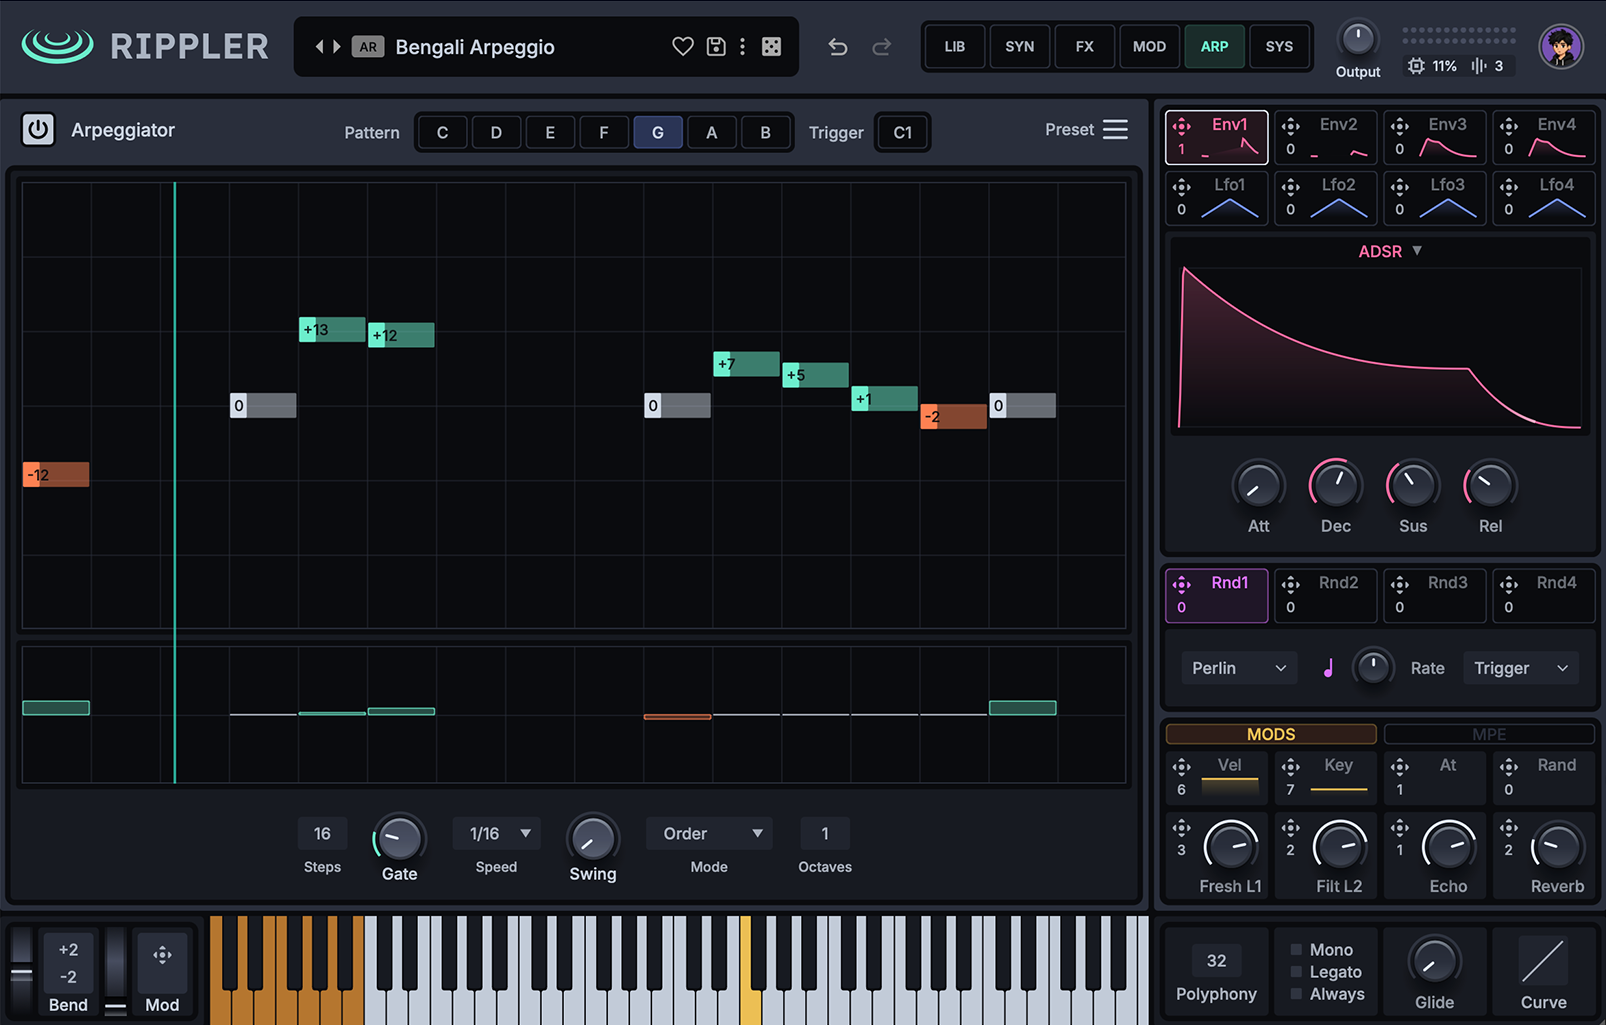Select pattern C
Screen dimensions: 1606x1025
point(442,132)
